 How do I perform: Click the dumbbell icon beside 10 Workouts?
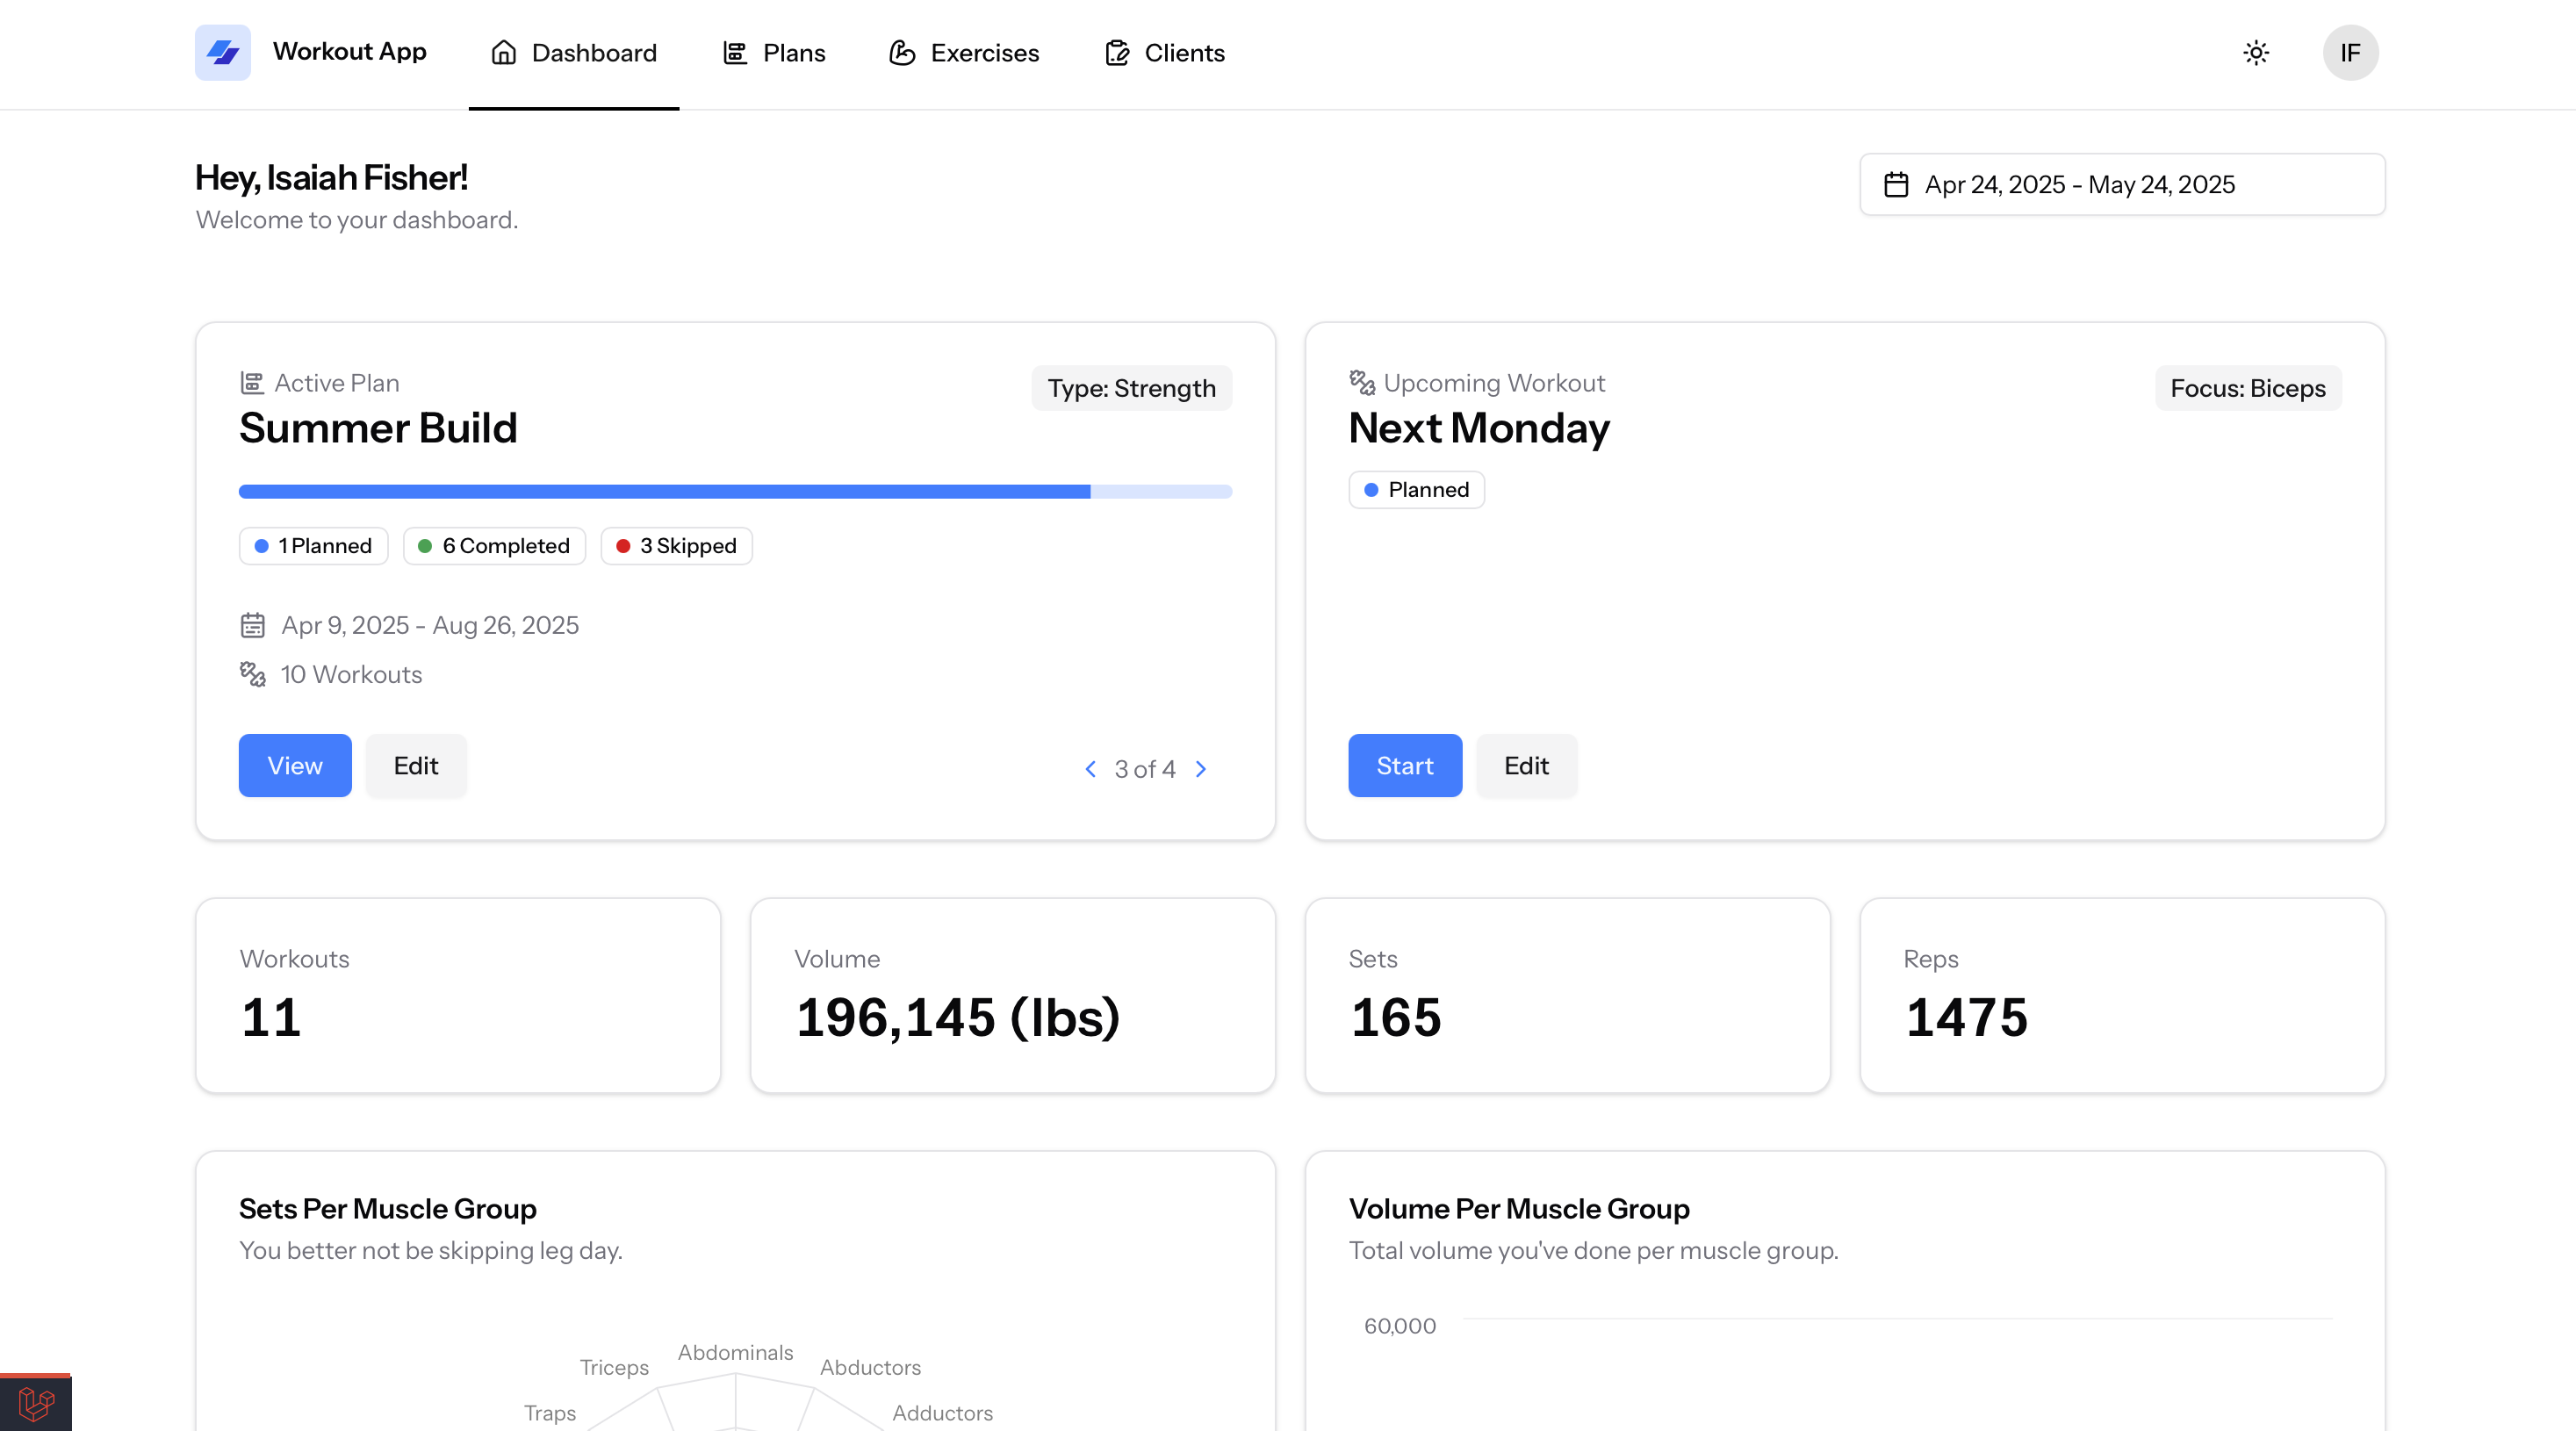click(252, 674)
